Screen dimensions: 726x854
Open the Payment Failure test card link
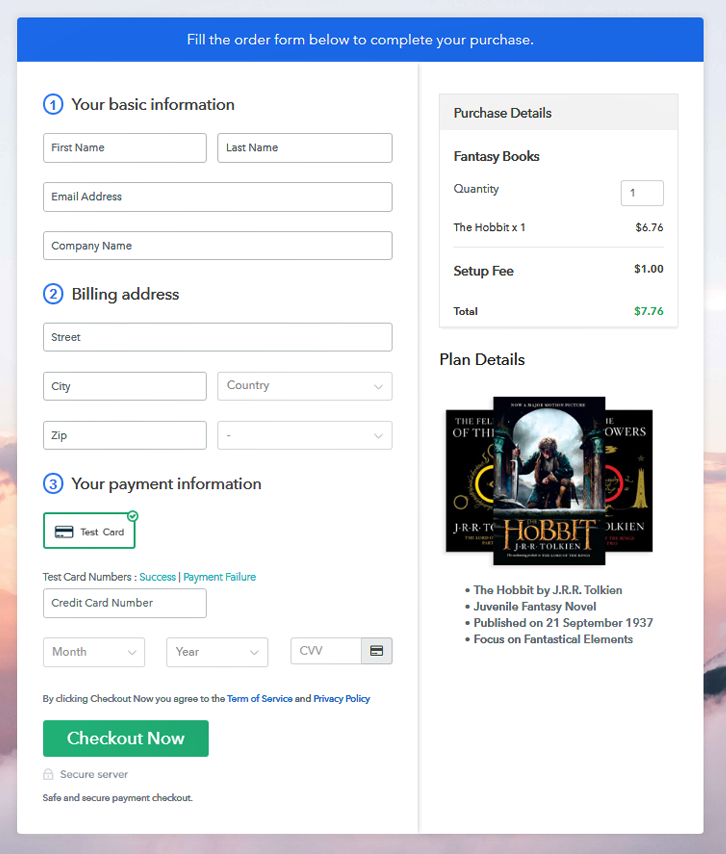219,577
